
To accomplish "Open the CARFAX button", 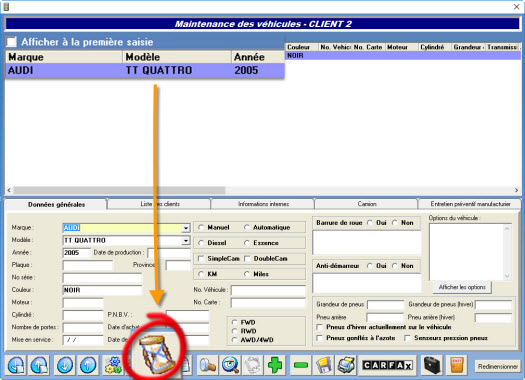I will [387, 365].
